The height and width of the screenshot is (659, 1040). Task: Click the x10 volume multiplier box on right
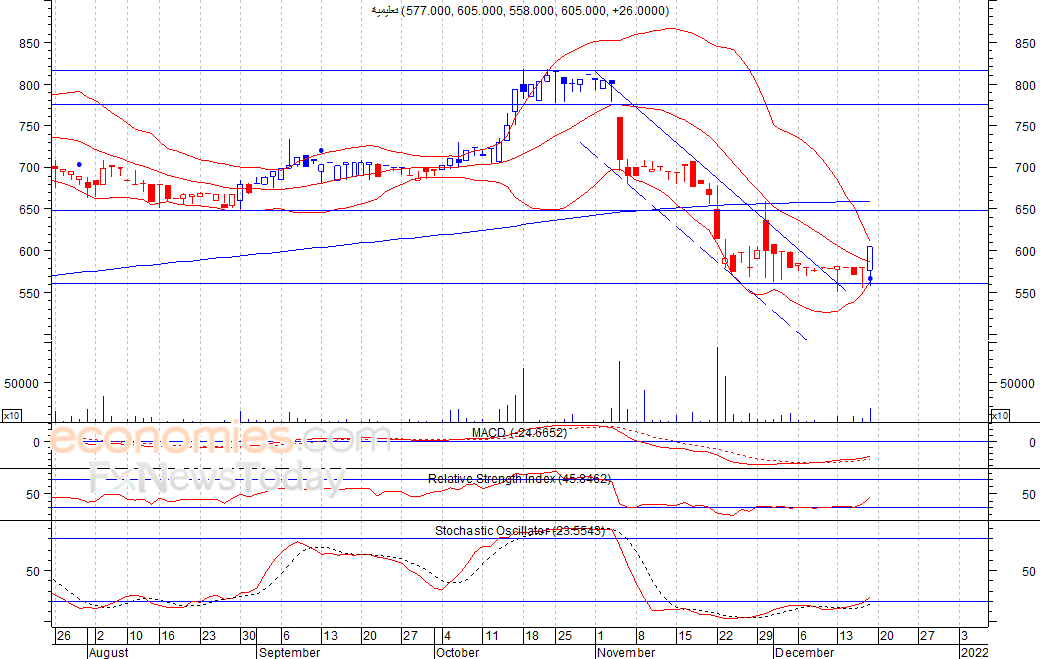coord(999,416)
